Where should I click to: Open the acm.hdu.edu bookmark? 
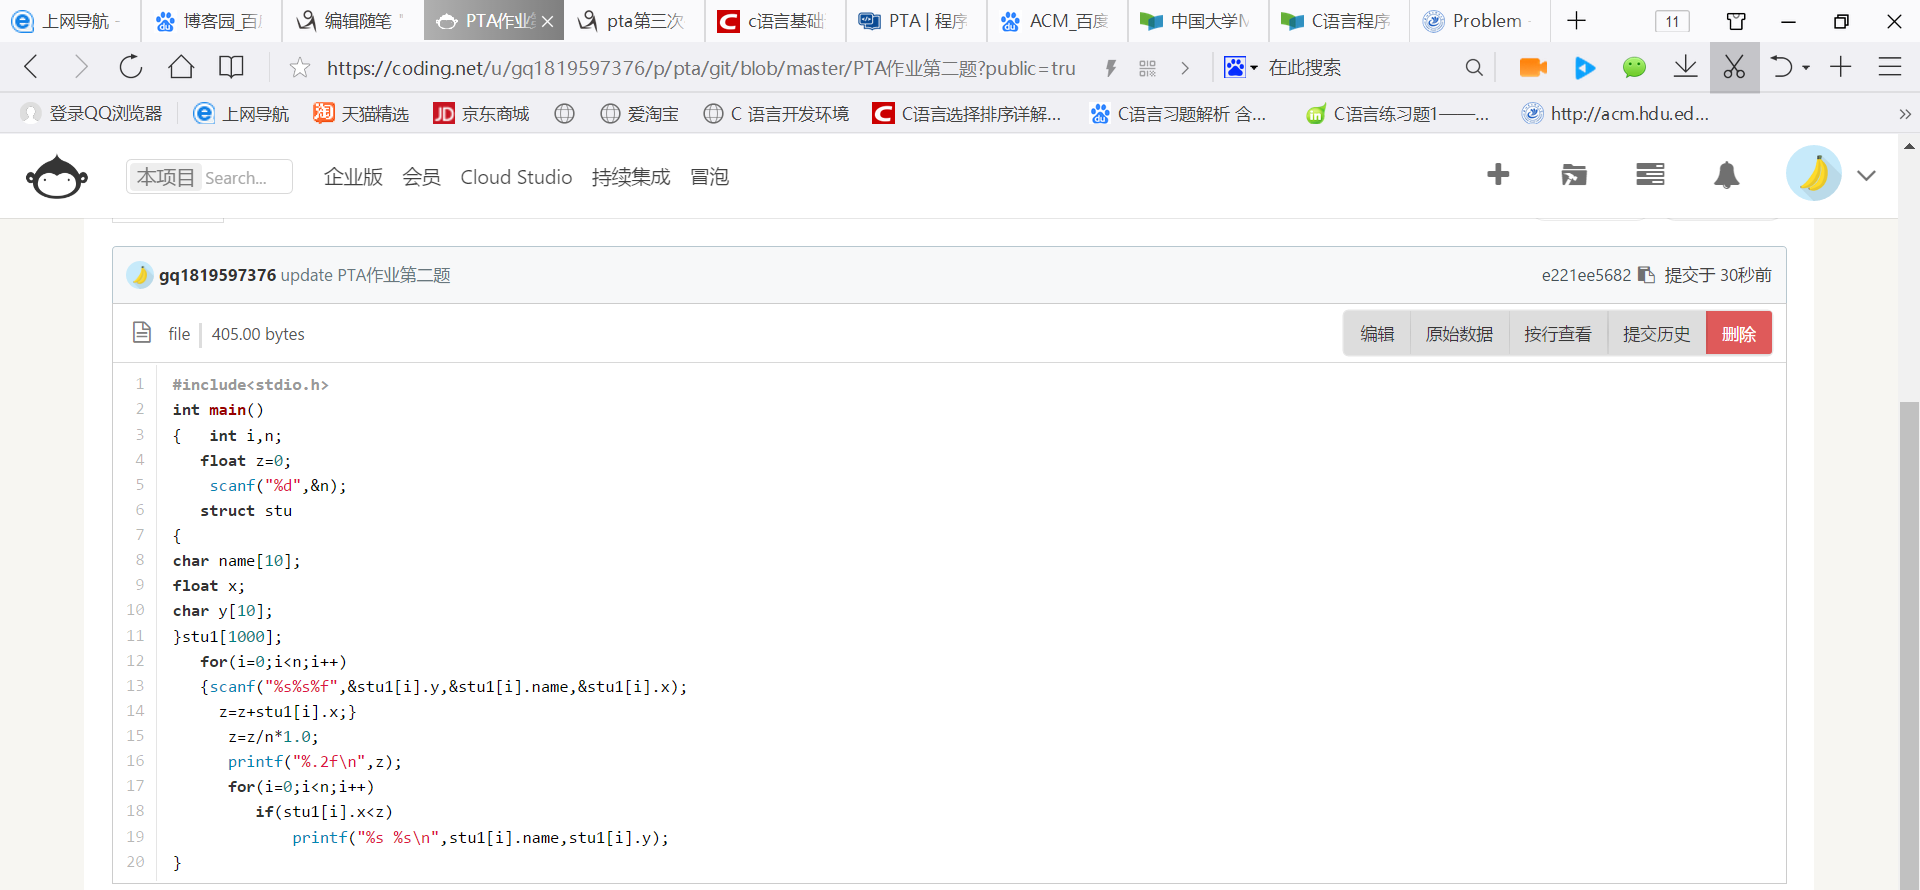[1616, 114]
